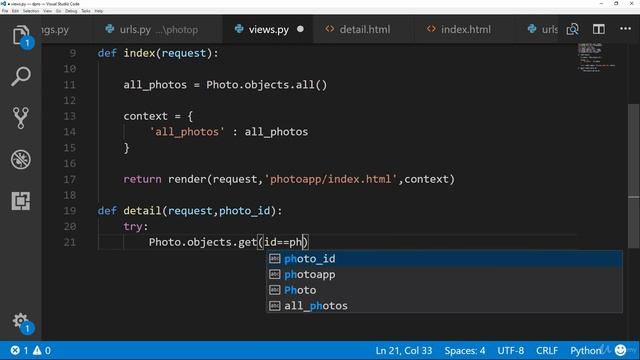The width and height of the screenshot is (640, 360).
Task: Open the Extensions view
Action: 20,201
